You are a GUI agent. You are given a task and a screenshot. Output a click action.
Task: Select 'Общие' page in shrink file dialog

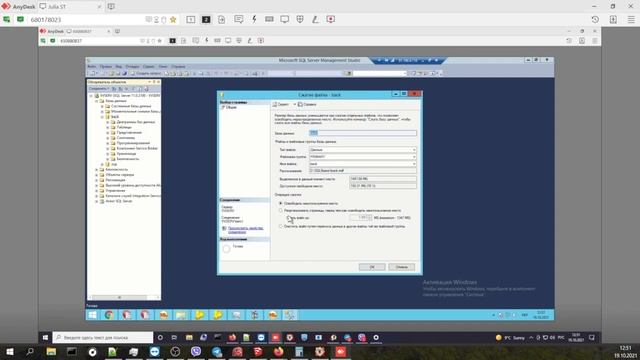231,107
